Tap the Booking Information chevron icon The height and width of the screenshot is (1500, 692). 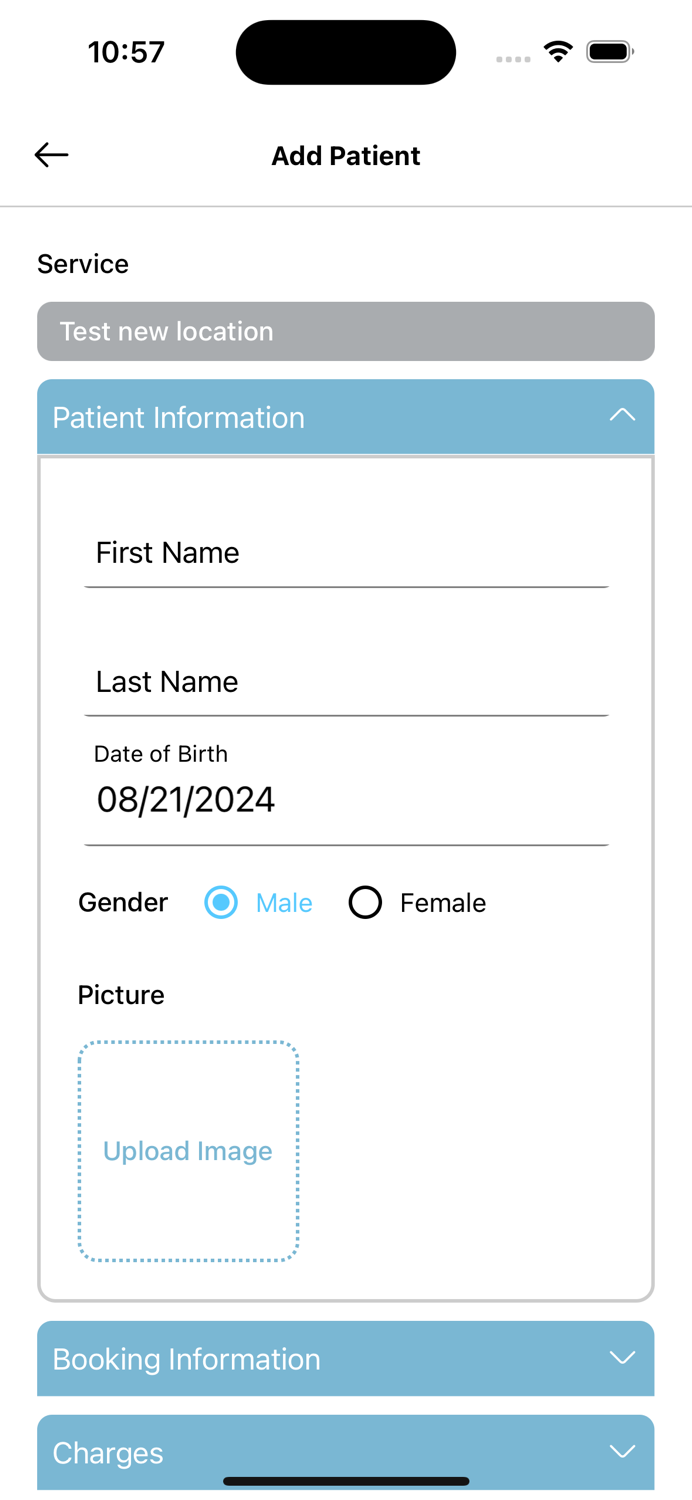coord(622,1358)
